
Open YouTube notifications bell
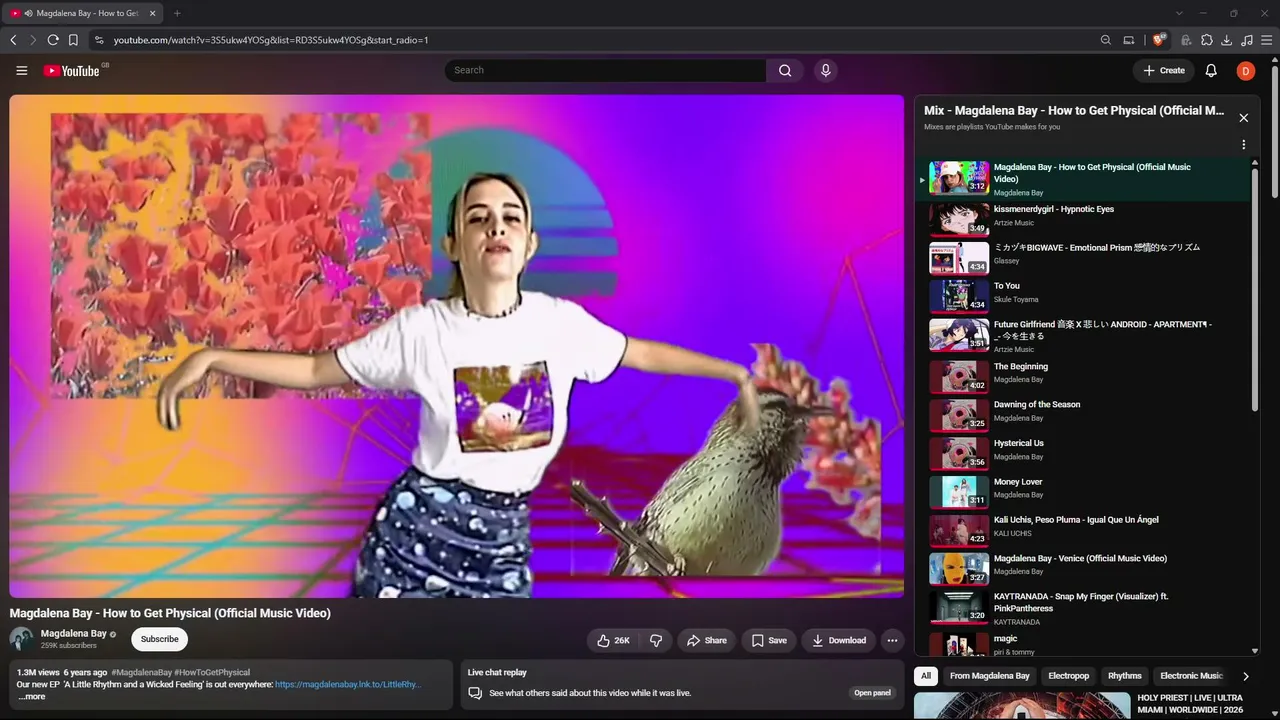[1211, 71]
